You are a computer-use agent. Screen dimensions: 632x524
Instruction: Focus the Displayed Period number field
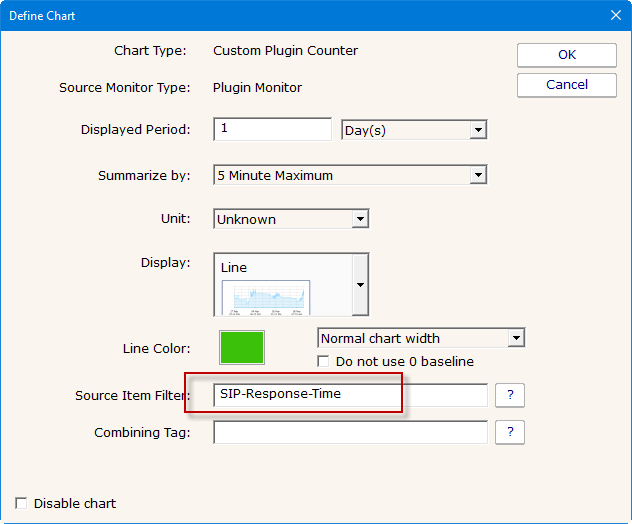coord(272,129)
